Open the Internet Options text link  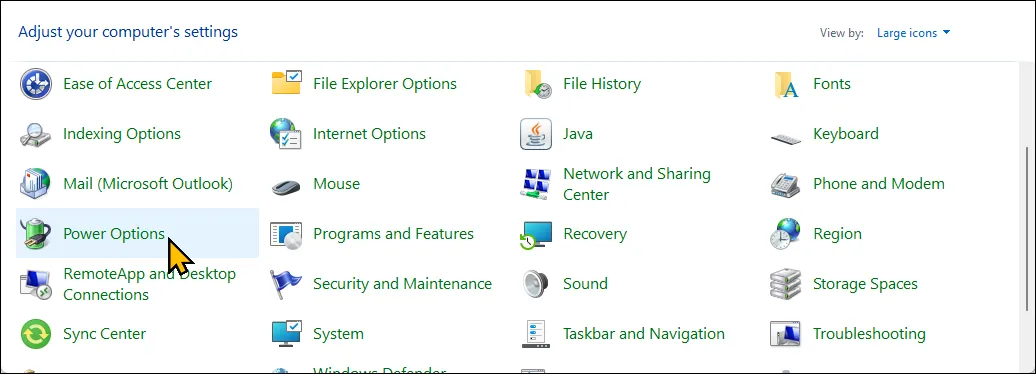(x=369, y=134)
